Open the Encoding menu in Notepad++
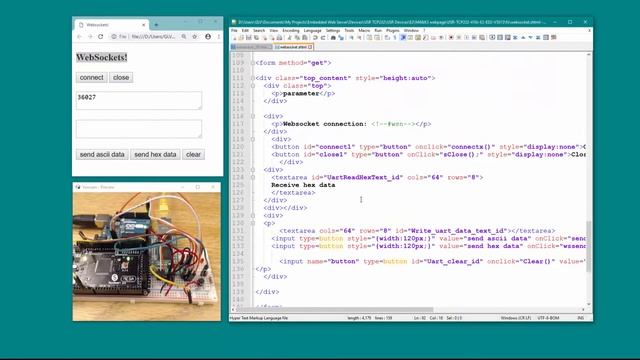Image resolution: width=640 pixels, height=360 pixels. tap(291, 31)
